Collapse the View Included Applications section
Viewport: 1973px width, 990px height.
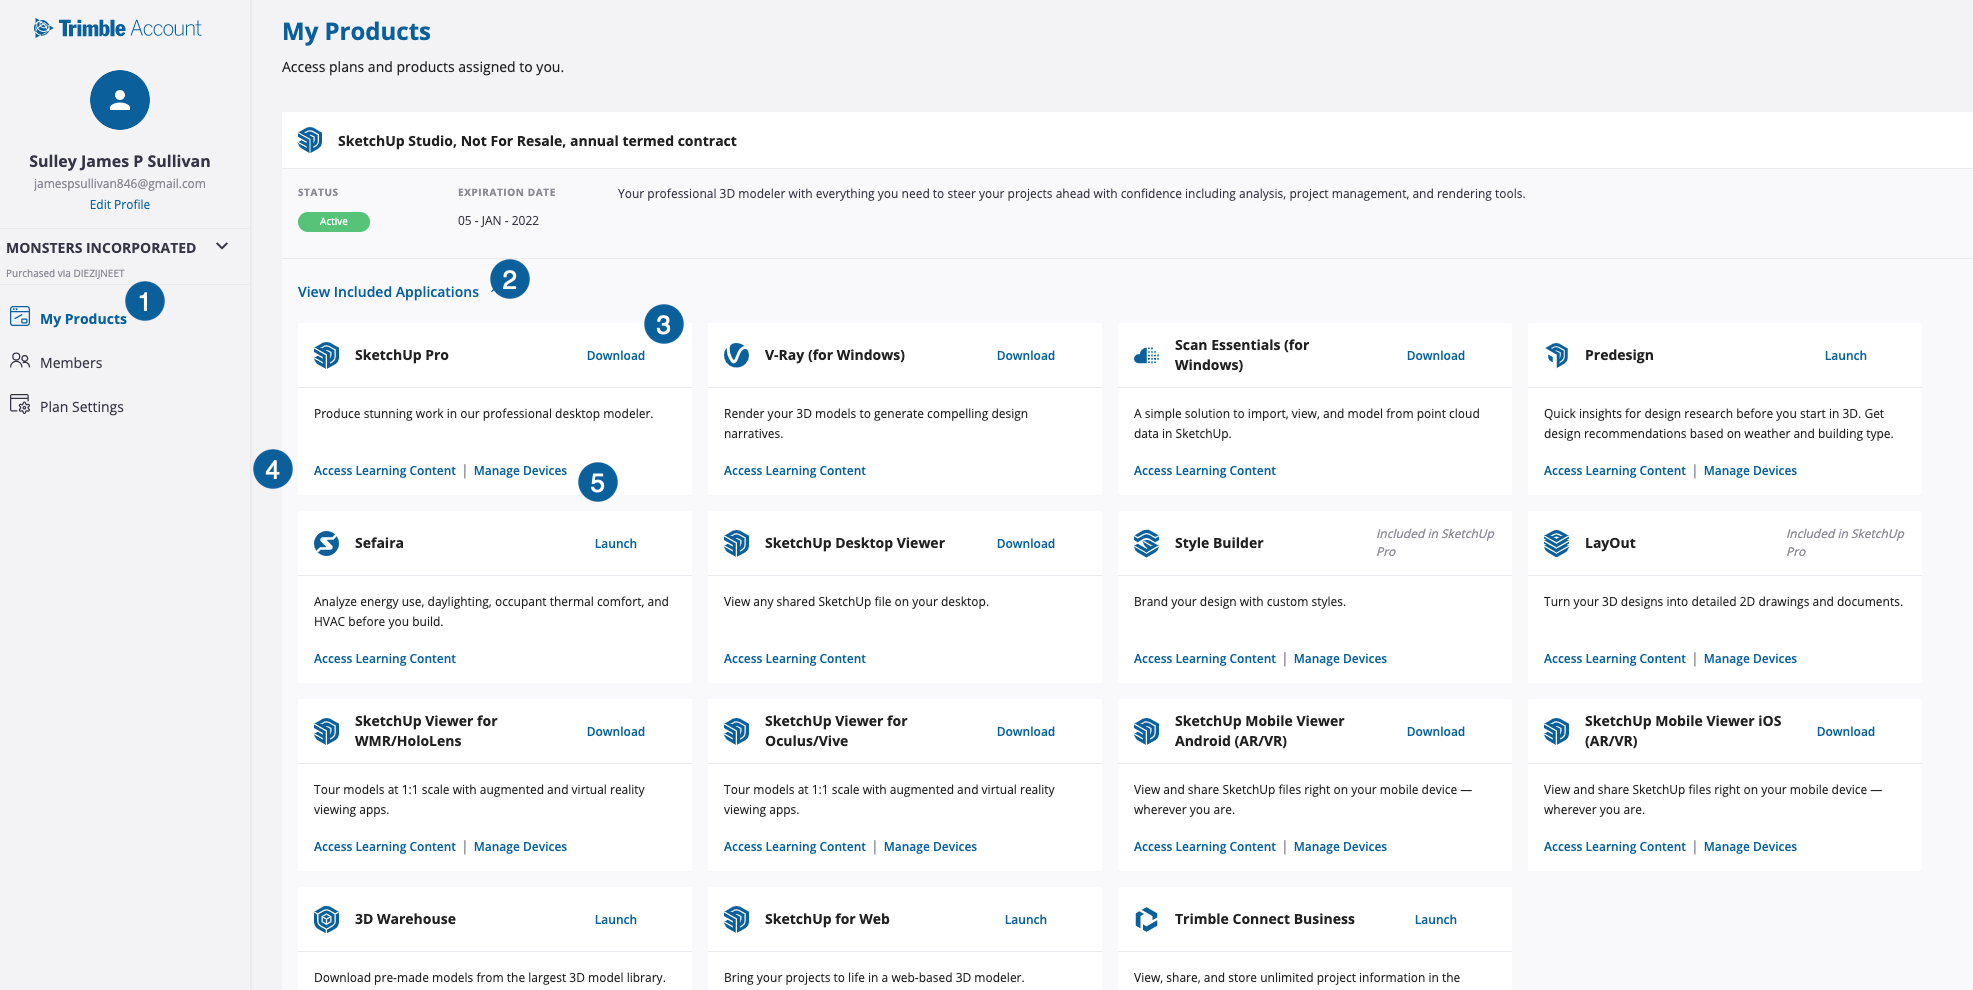[x=388, y=292]
